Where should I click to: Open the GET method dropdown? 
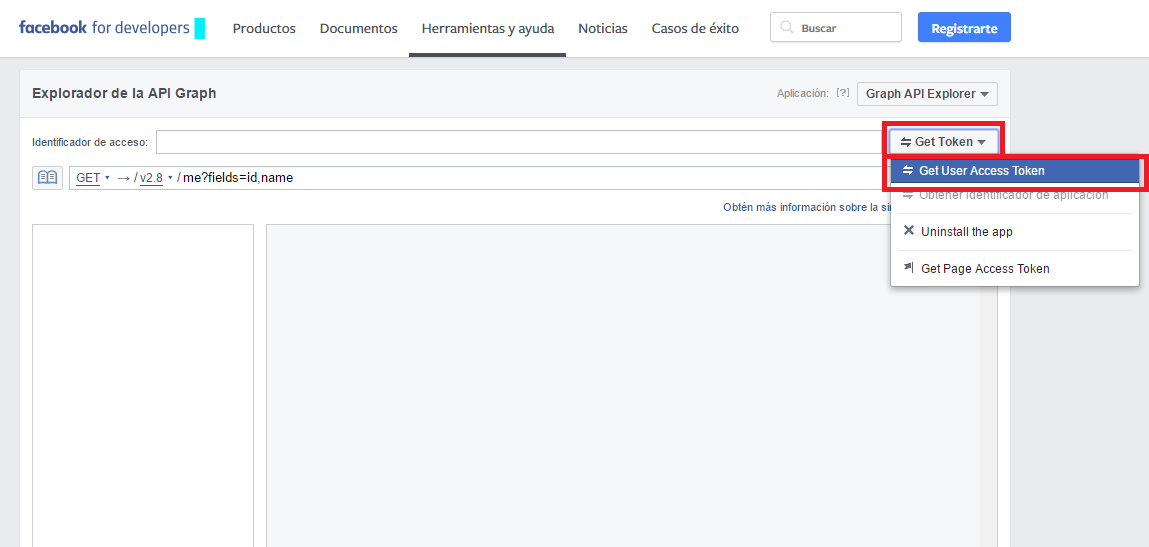[92, 177]
